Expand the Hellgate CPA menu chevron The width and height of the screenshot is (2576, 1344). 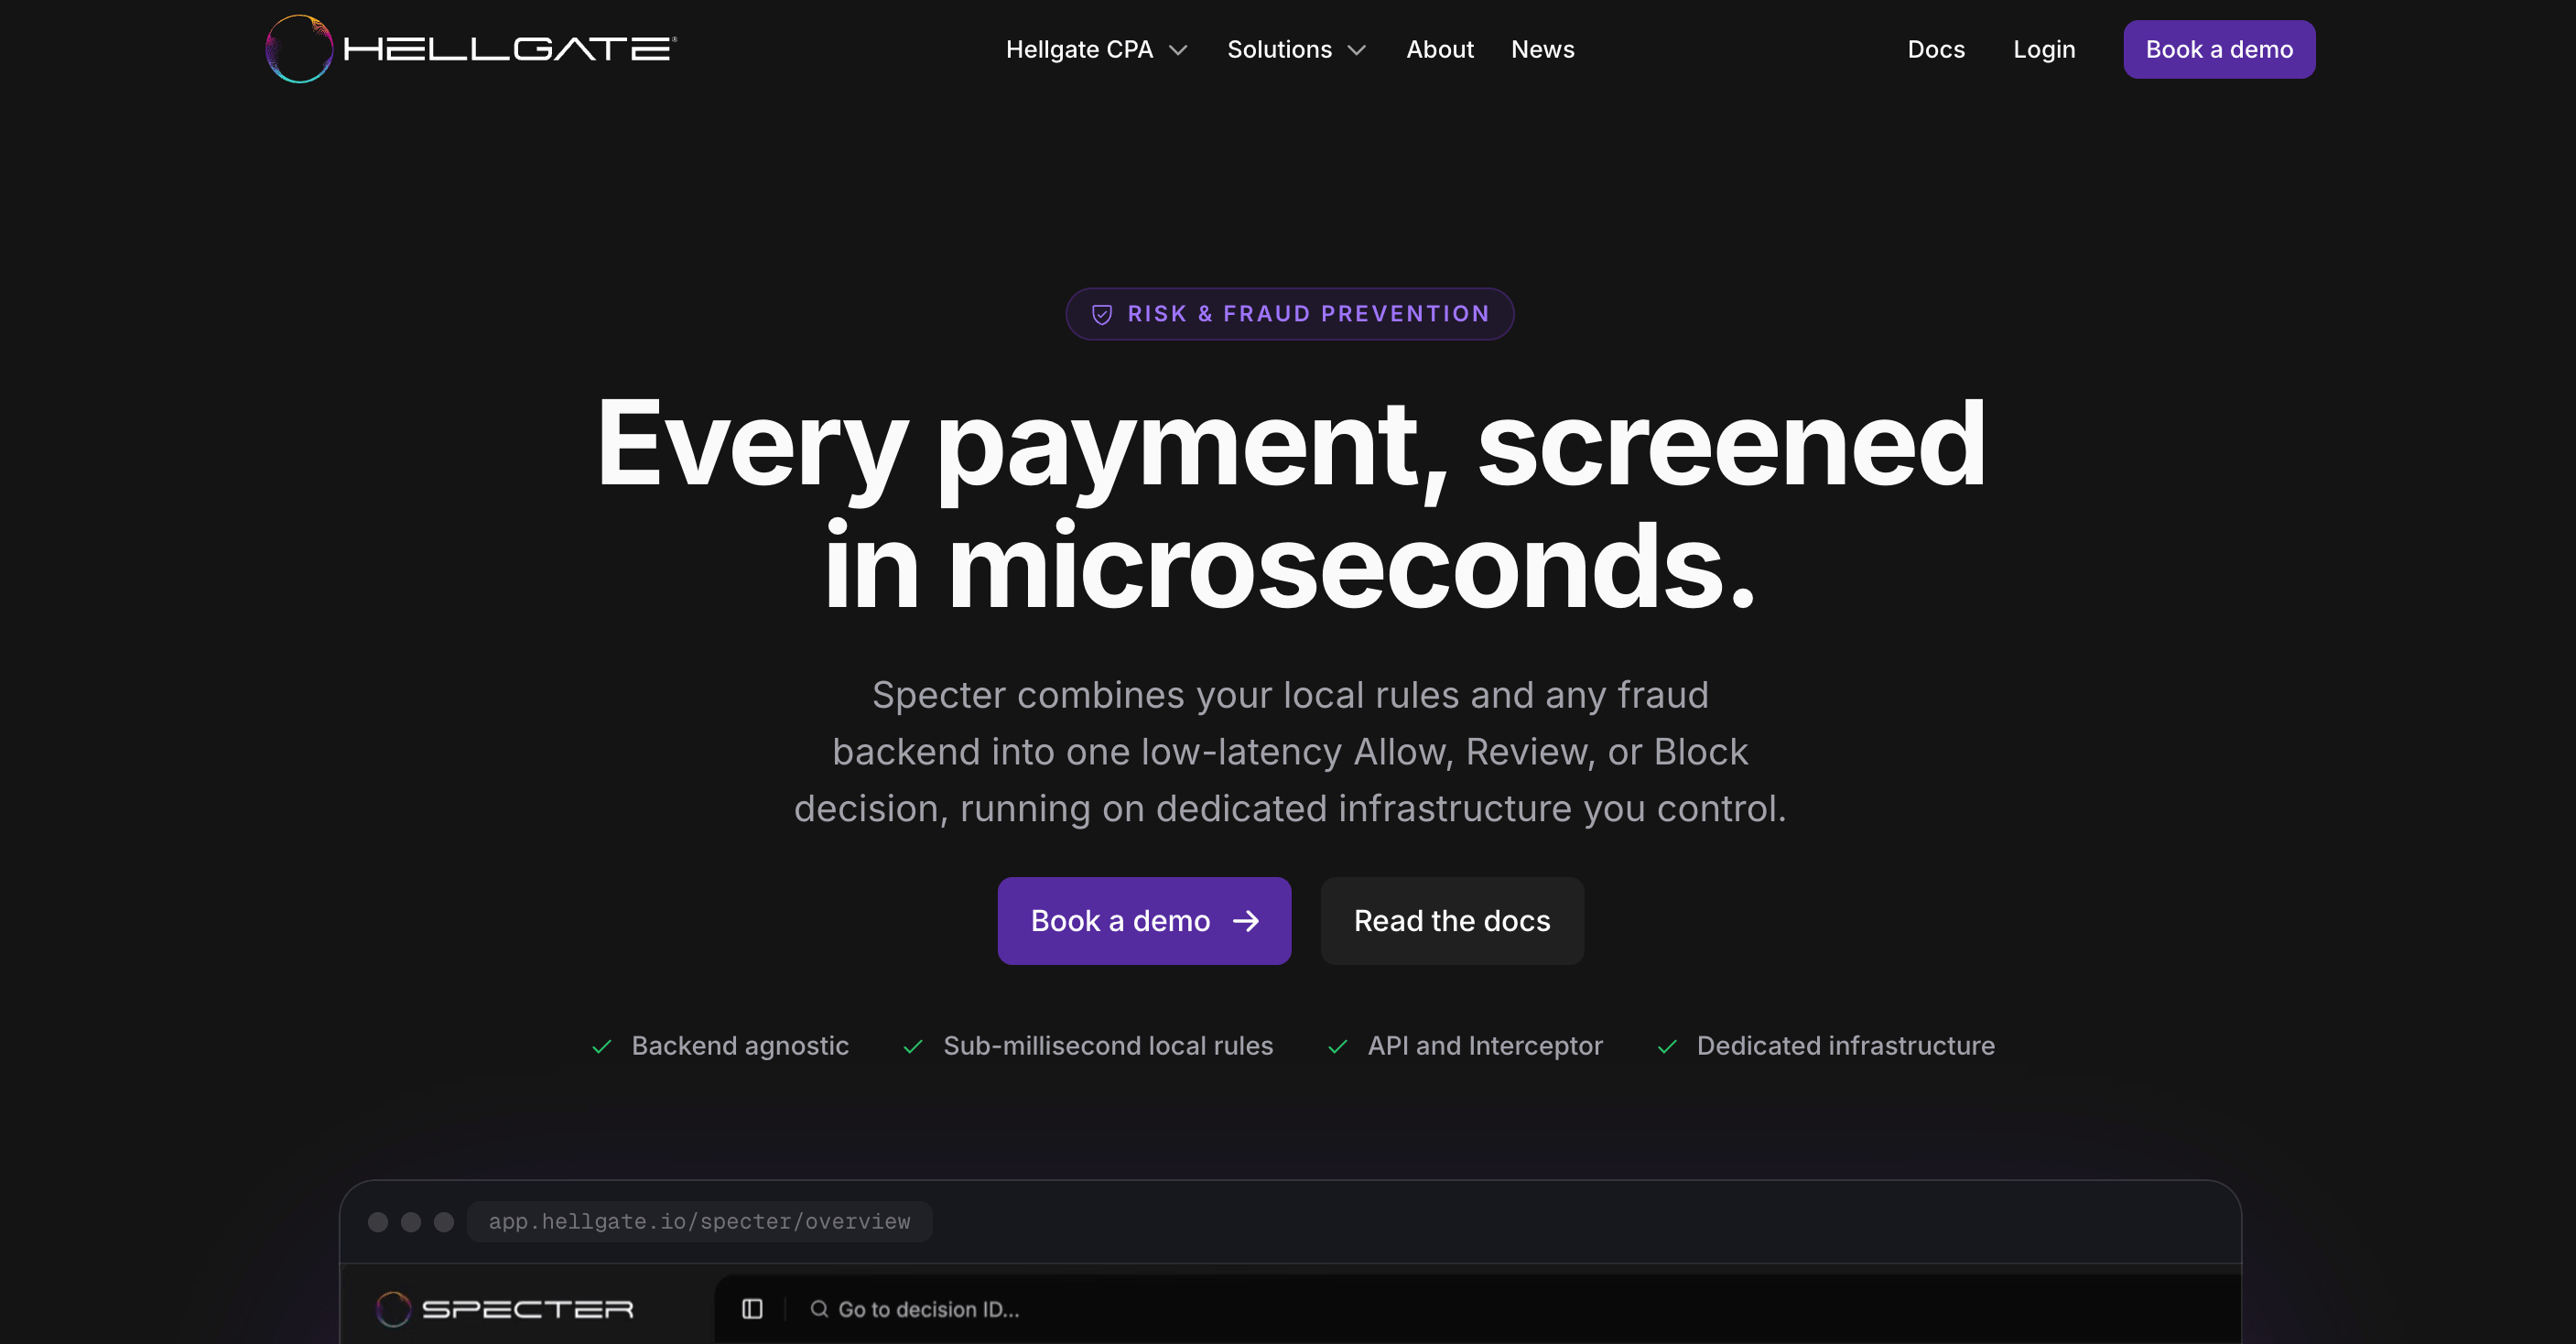(x=1178, y=50)
